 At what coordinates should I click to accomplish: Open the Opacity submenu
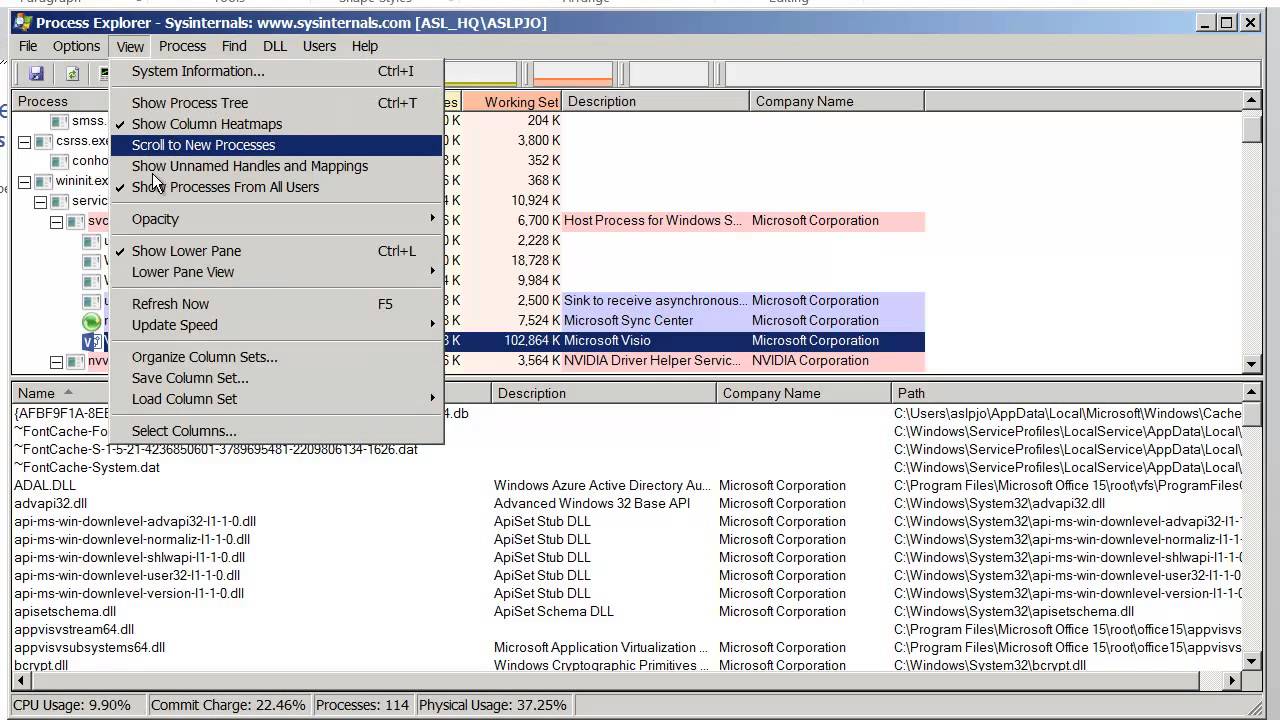click(x=276, y=219)
